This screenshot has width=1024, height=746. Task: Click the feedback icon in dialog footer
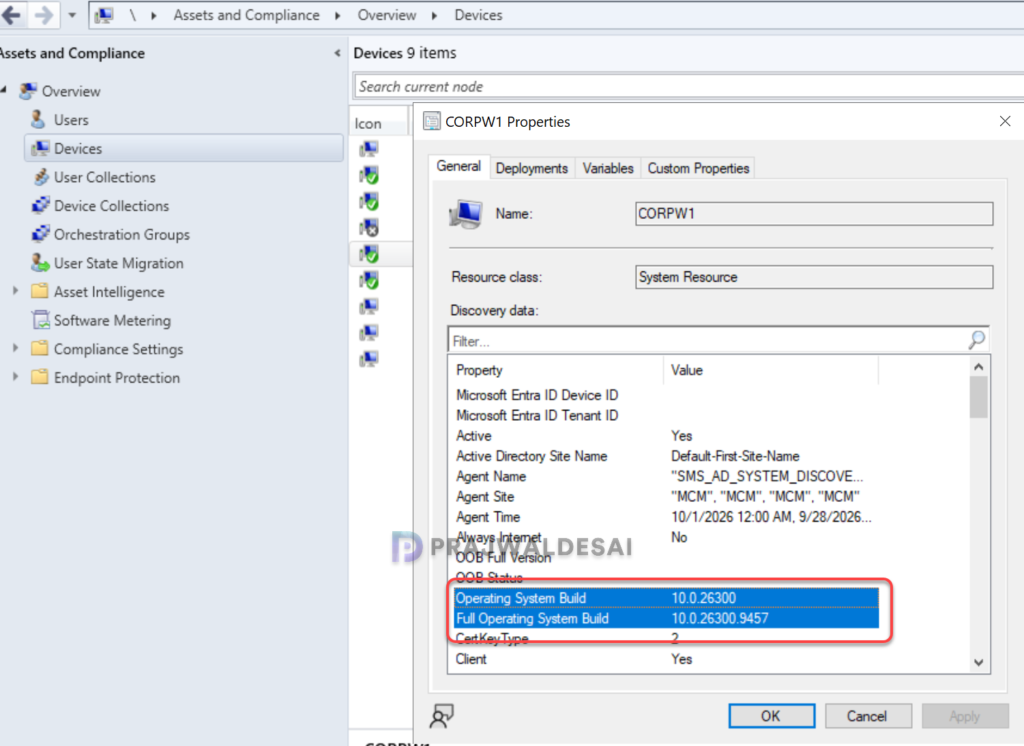coord(442,716)
